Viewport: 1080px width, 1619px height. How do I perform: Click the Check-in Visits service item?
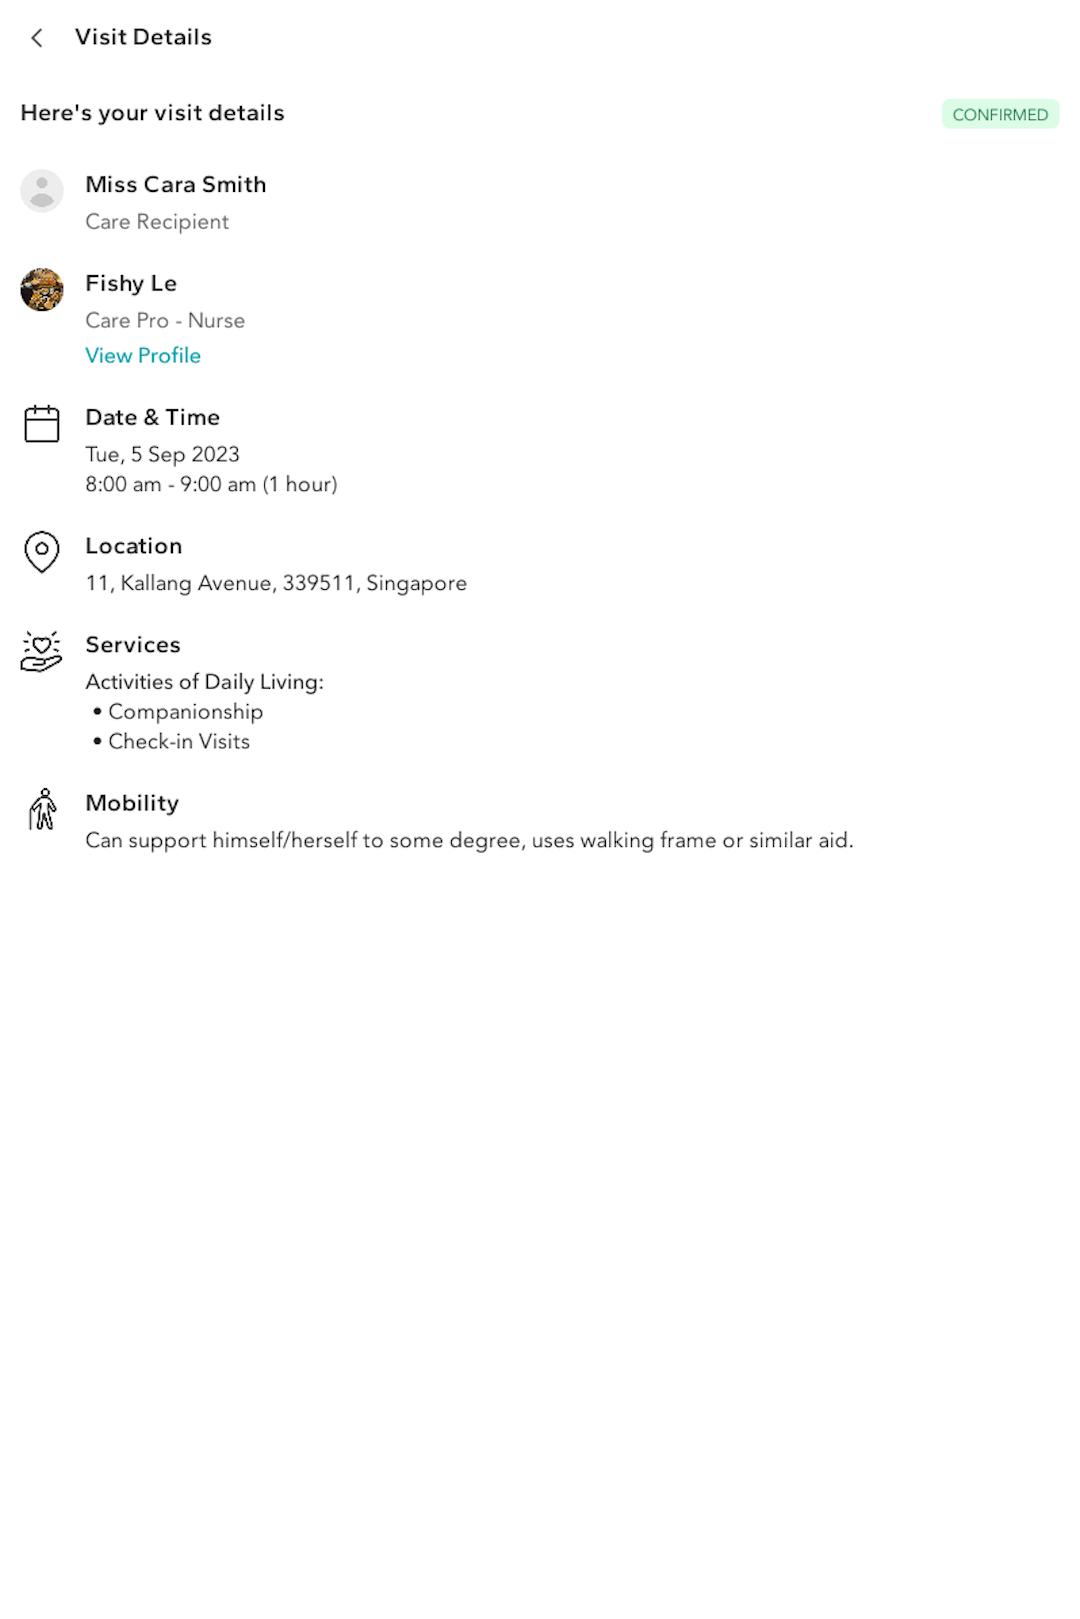pyautogui.click(x=179, y=742)
